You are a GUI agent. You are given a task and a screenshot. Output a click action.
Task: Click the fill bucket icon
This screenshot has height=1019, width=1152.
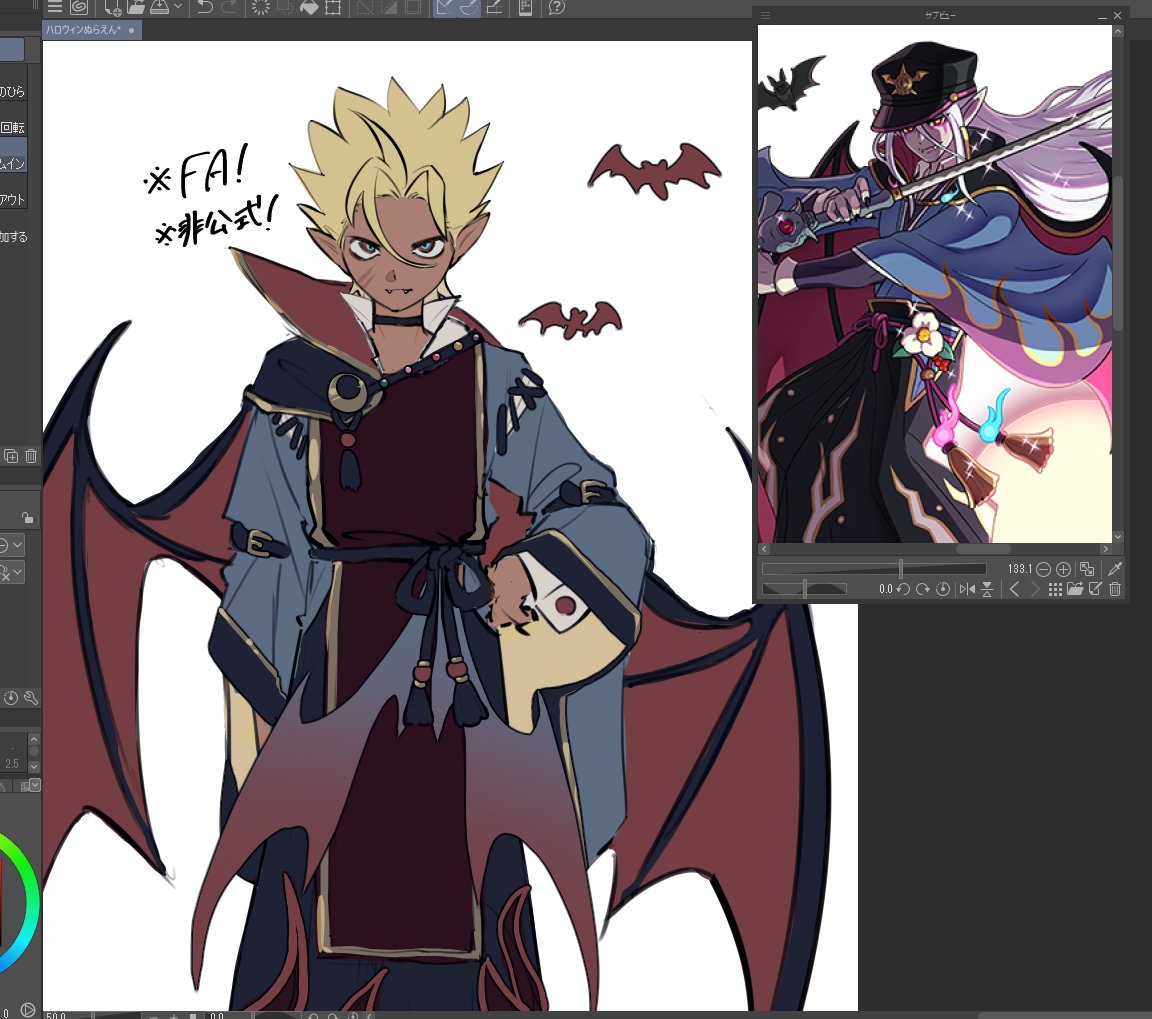(309, 7)
